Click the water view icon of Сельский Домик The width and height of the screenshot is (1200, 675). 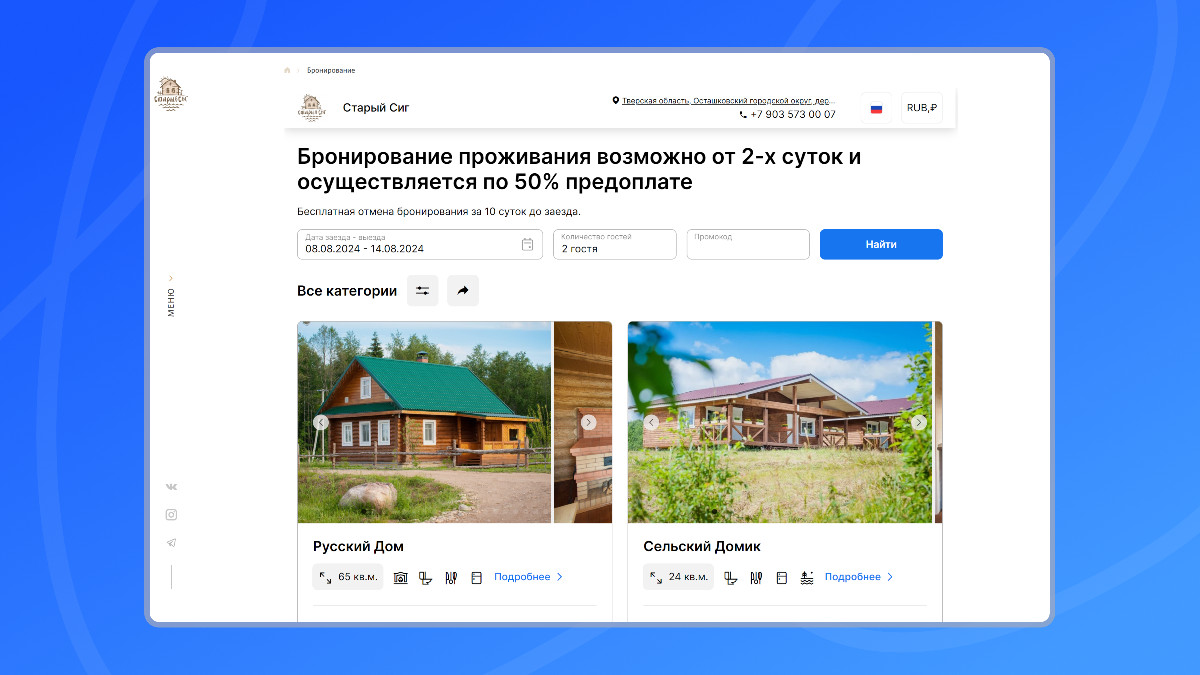click(x=807, y=577)
